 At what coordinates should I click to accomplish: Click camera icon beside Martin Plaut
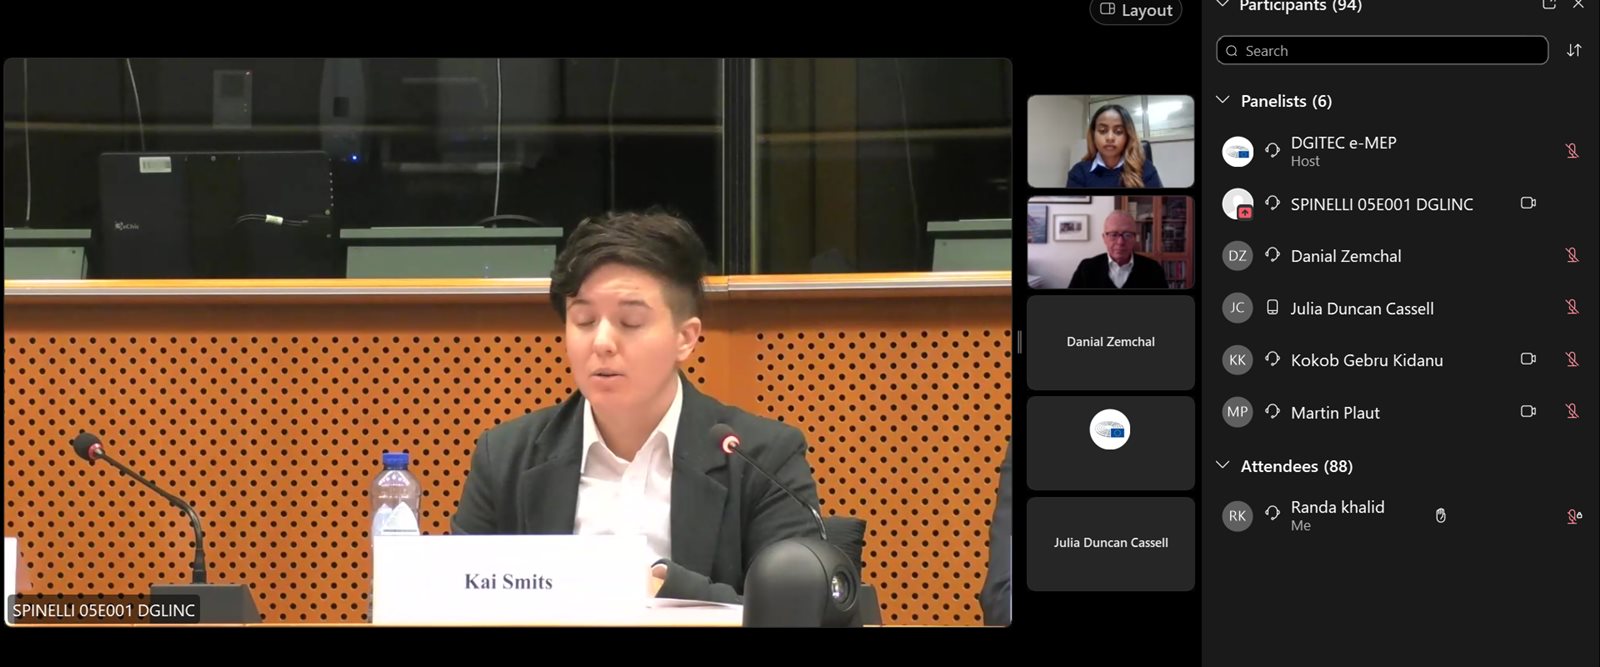(x=1527, y=411)
